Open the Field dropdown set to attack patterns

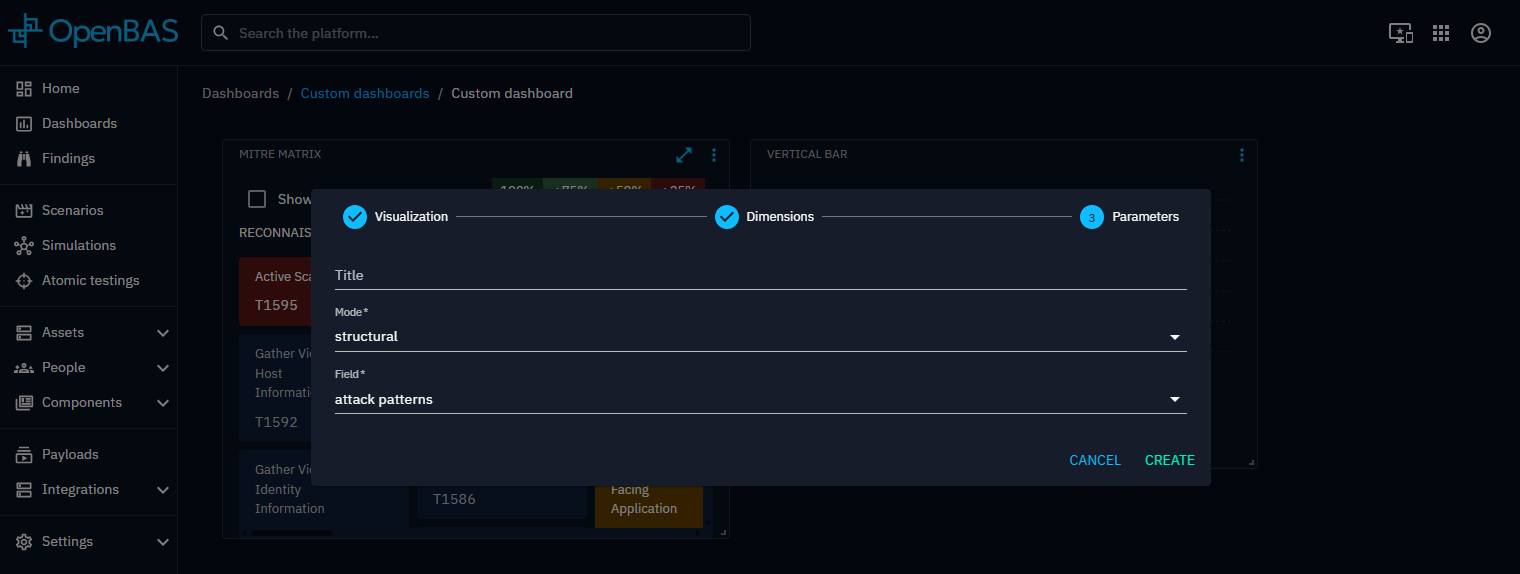(x=760, y=400)
